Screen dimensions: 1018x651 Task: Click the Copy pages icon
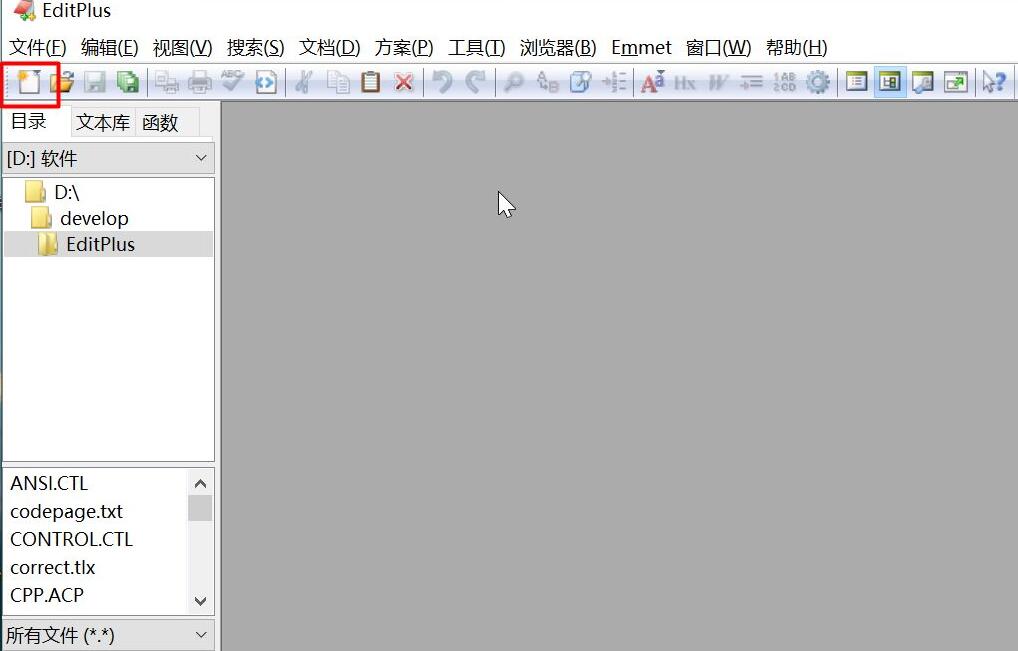coord(338,82)
